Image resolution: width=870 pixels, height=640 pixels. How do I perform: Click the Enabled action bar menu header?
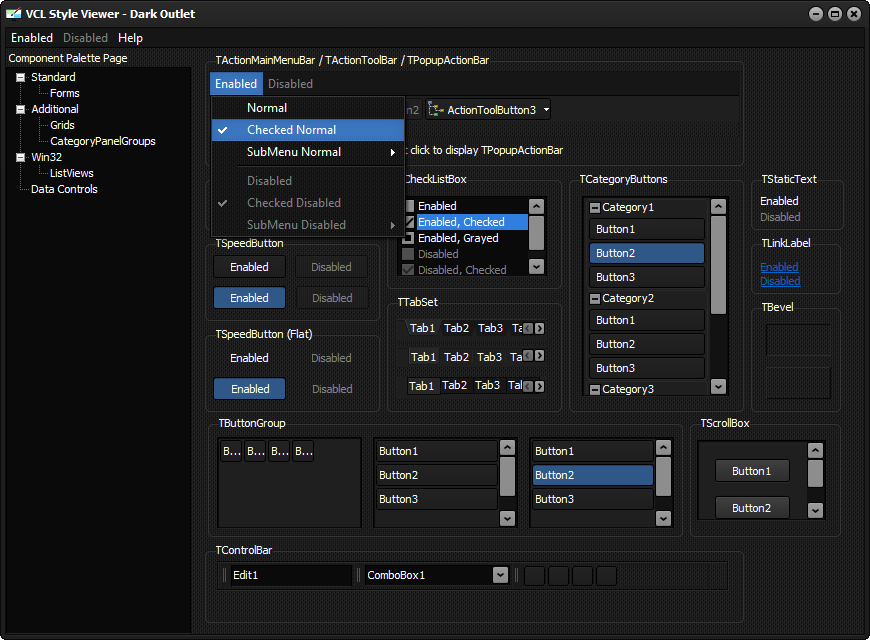(236, 84)
